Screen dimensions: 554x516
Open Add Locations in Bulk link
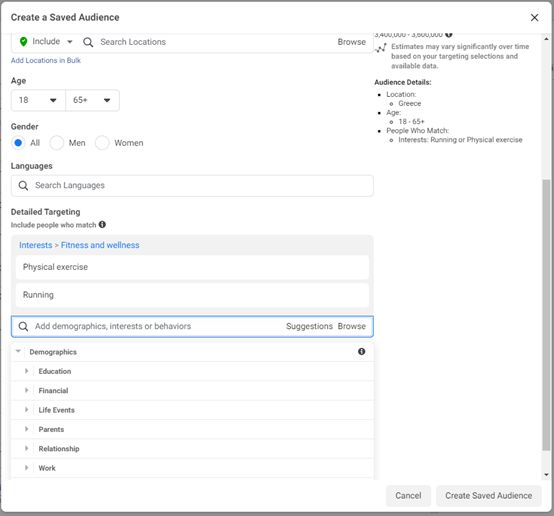[x=46, y=60]
